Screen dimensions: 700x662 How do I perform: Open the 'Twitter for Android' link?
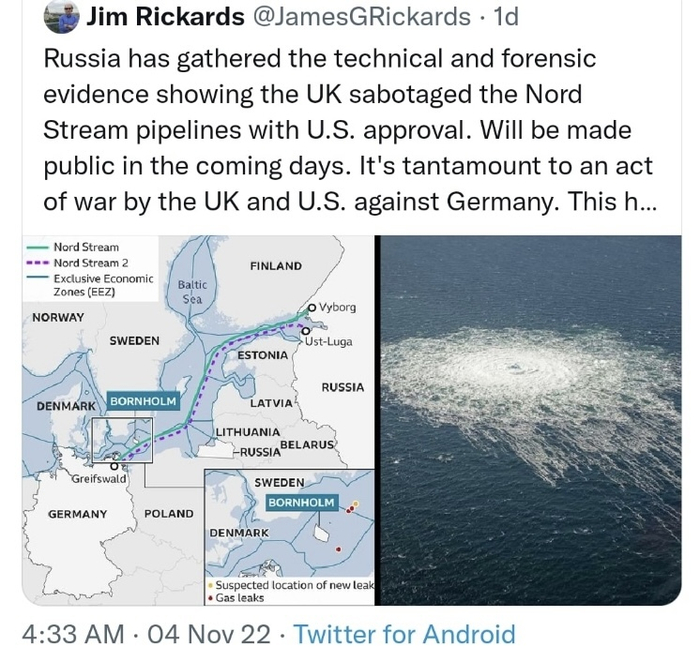click(x=406, y=634)
